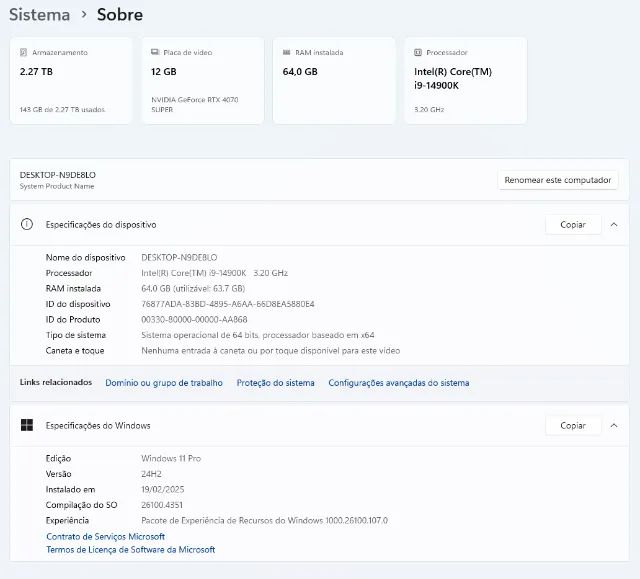The width and height of the screenshot is (640, 579).
Task: Select the Tipo de sistema value text
Action: 258,335
